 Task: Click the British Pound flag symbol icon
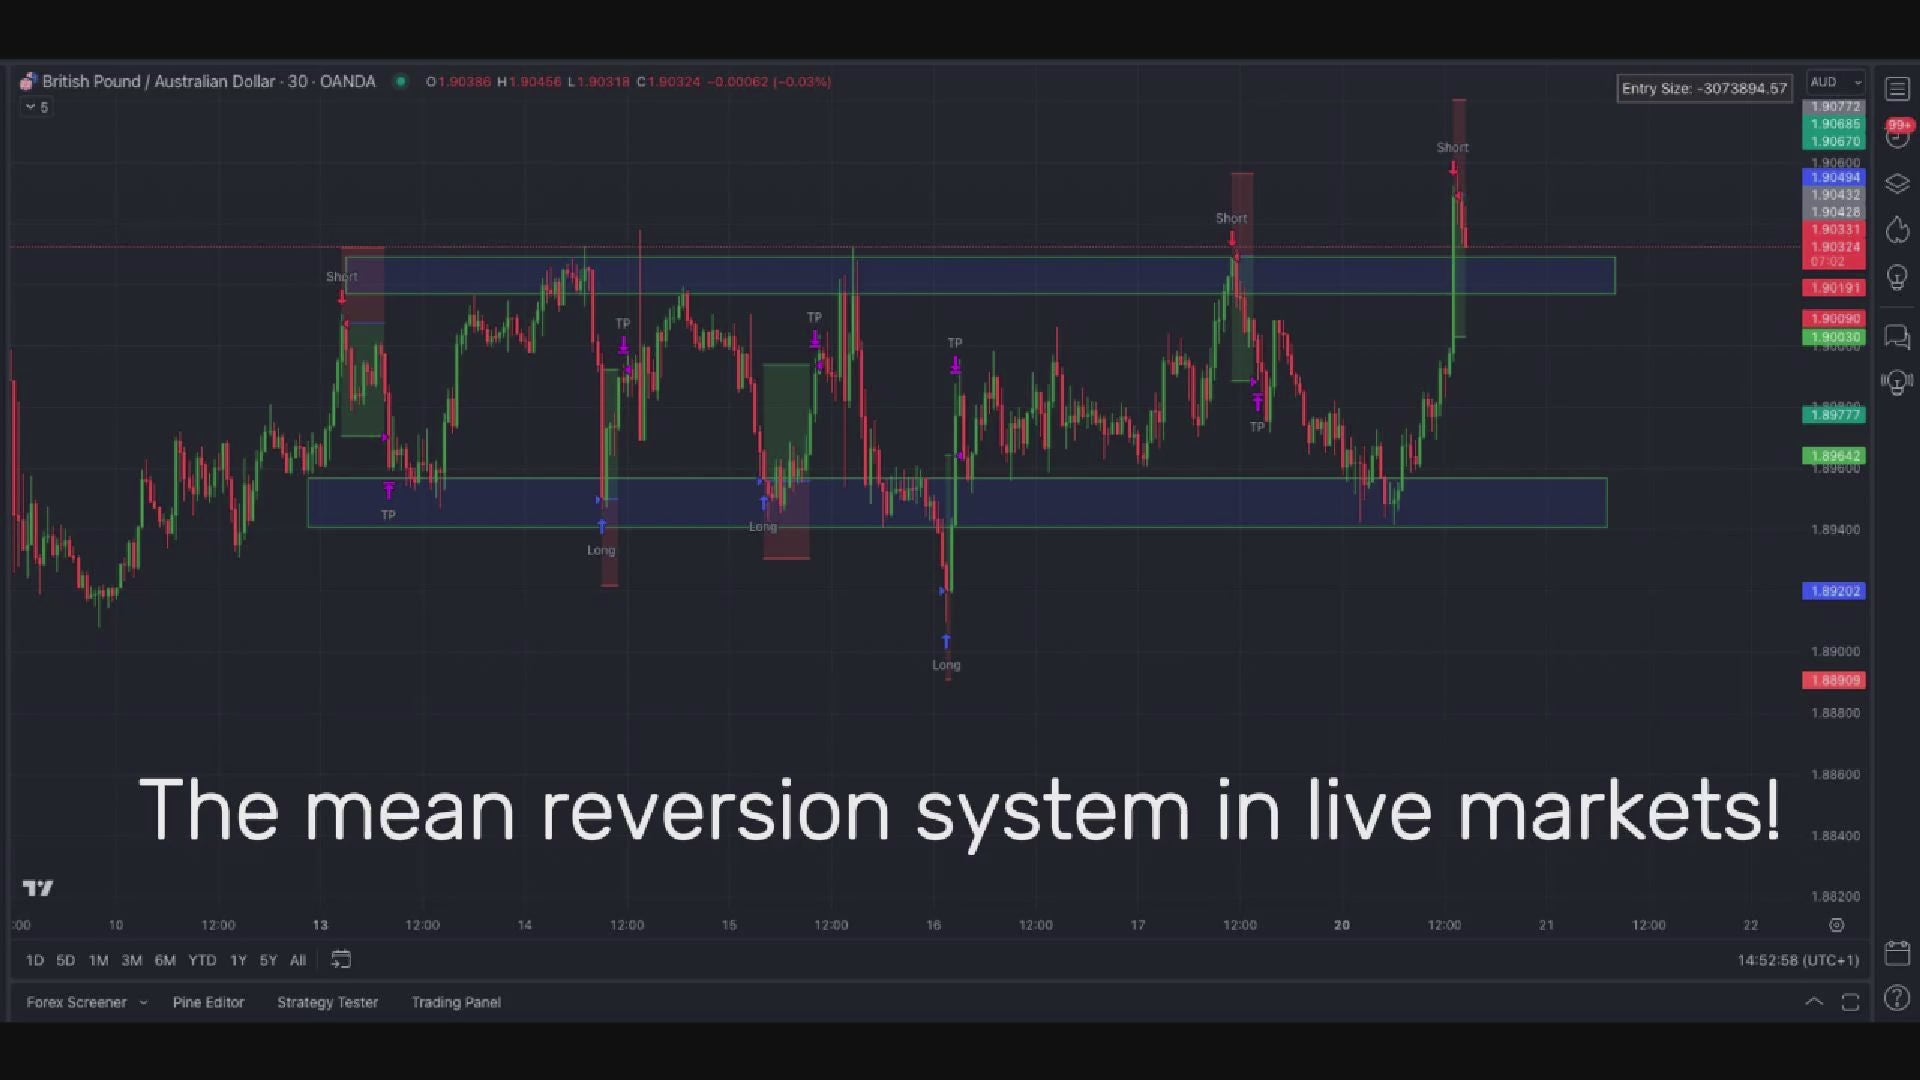(x=28, y=82)
